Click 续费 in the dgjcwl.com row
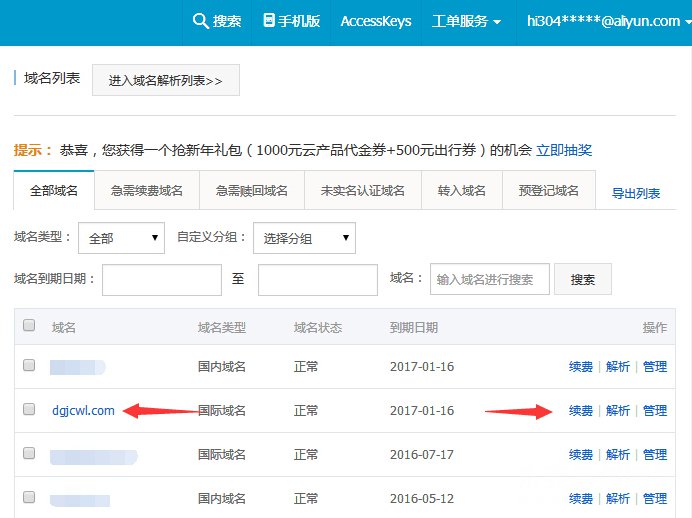 click(x=581, y=411)
